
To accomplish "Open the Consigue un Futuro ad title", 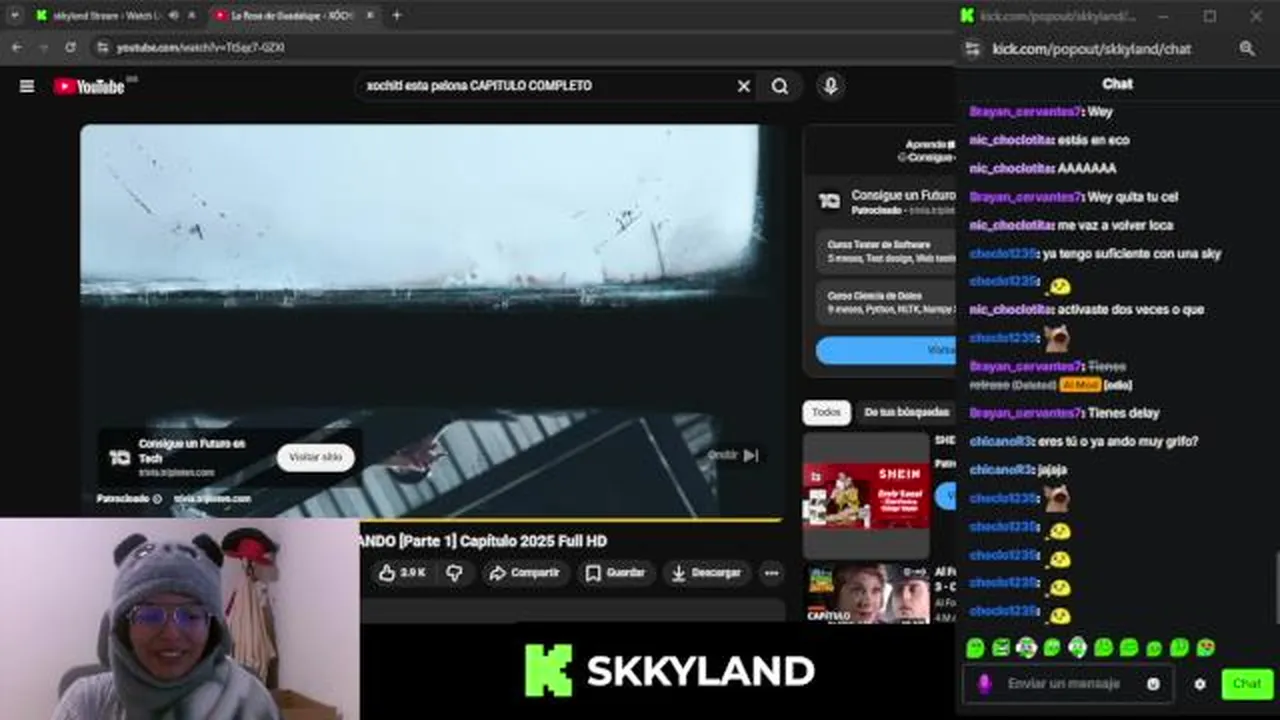I will click(903, 195).
